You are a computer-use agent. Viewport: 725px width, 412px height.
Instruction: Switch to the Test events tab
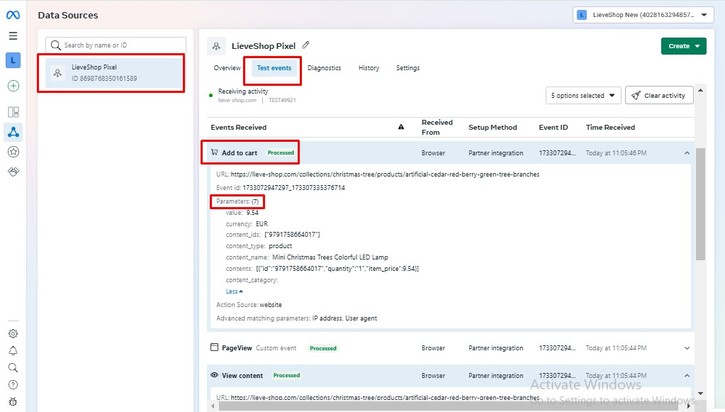tap(274, 68)
